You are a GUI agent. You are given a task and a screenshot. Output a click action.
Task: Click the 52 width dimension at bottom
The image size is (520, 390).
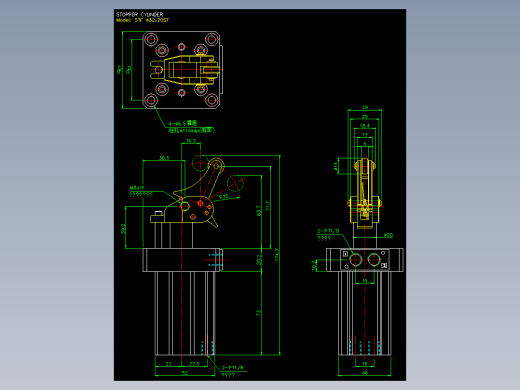click(x=185, y=373)
